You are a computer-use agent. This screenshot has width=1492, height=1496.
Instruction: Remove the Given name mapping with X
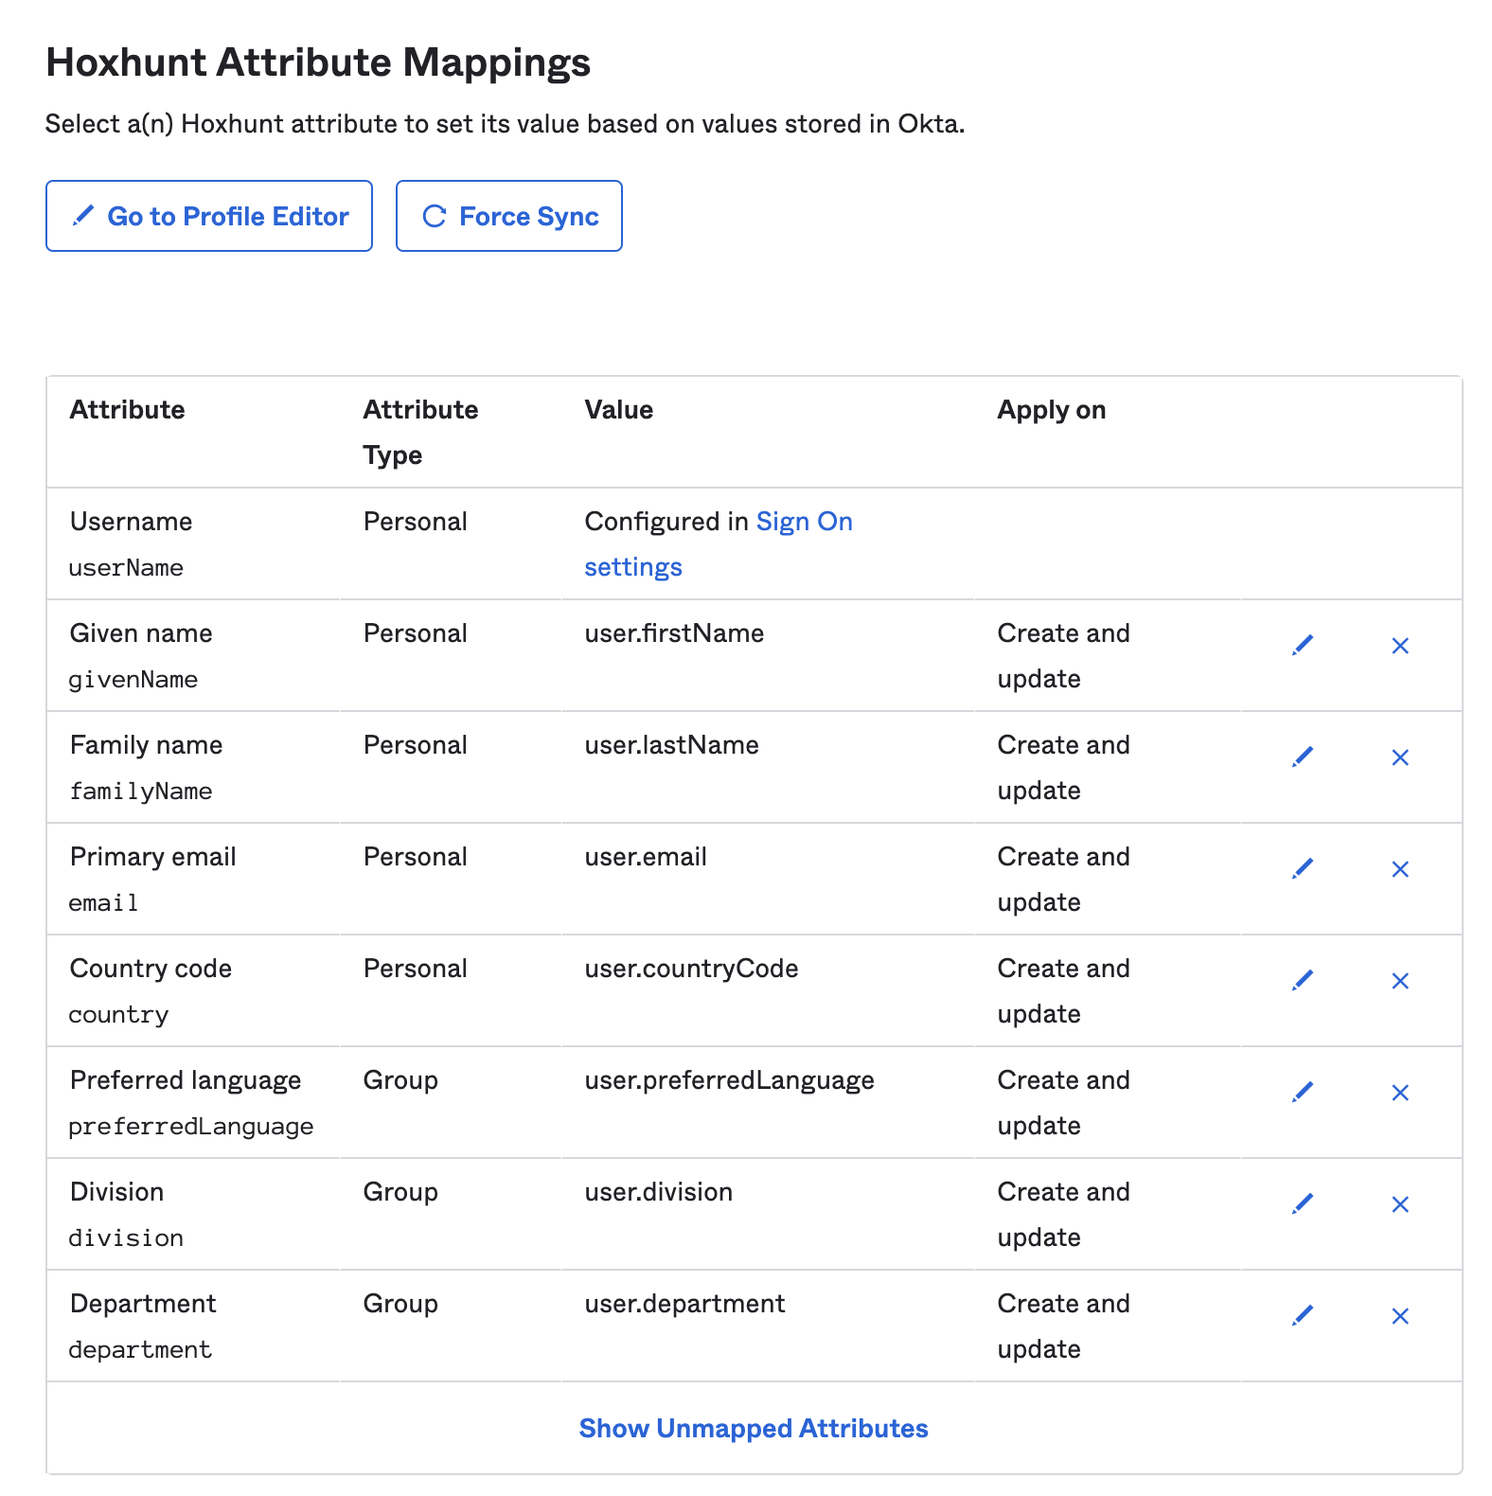[x=1400, y=646]
